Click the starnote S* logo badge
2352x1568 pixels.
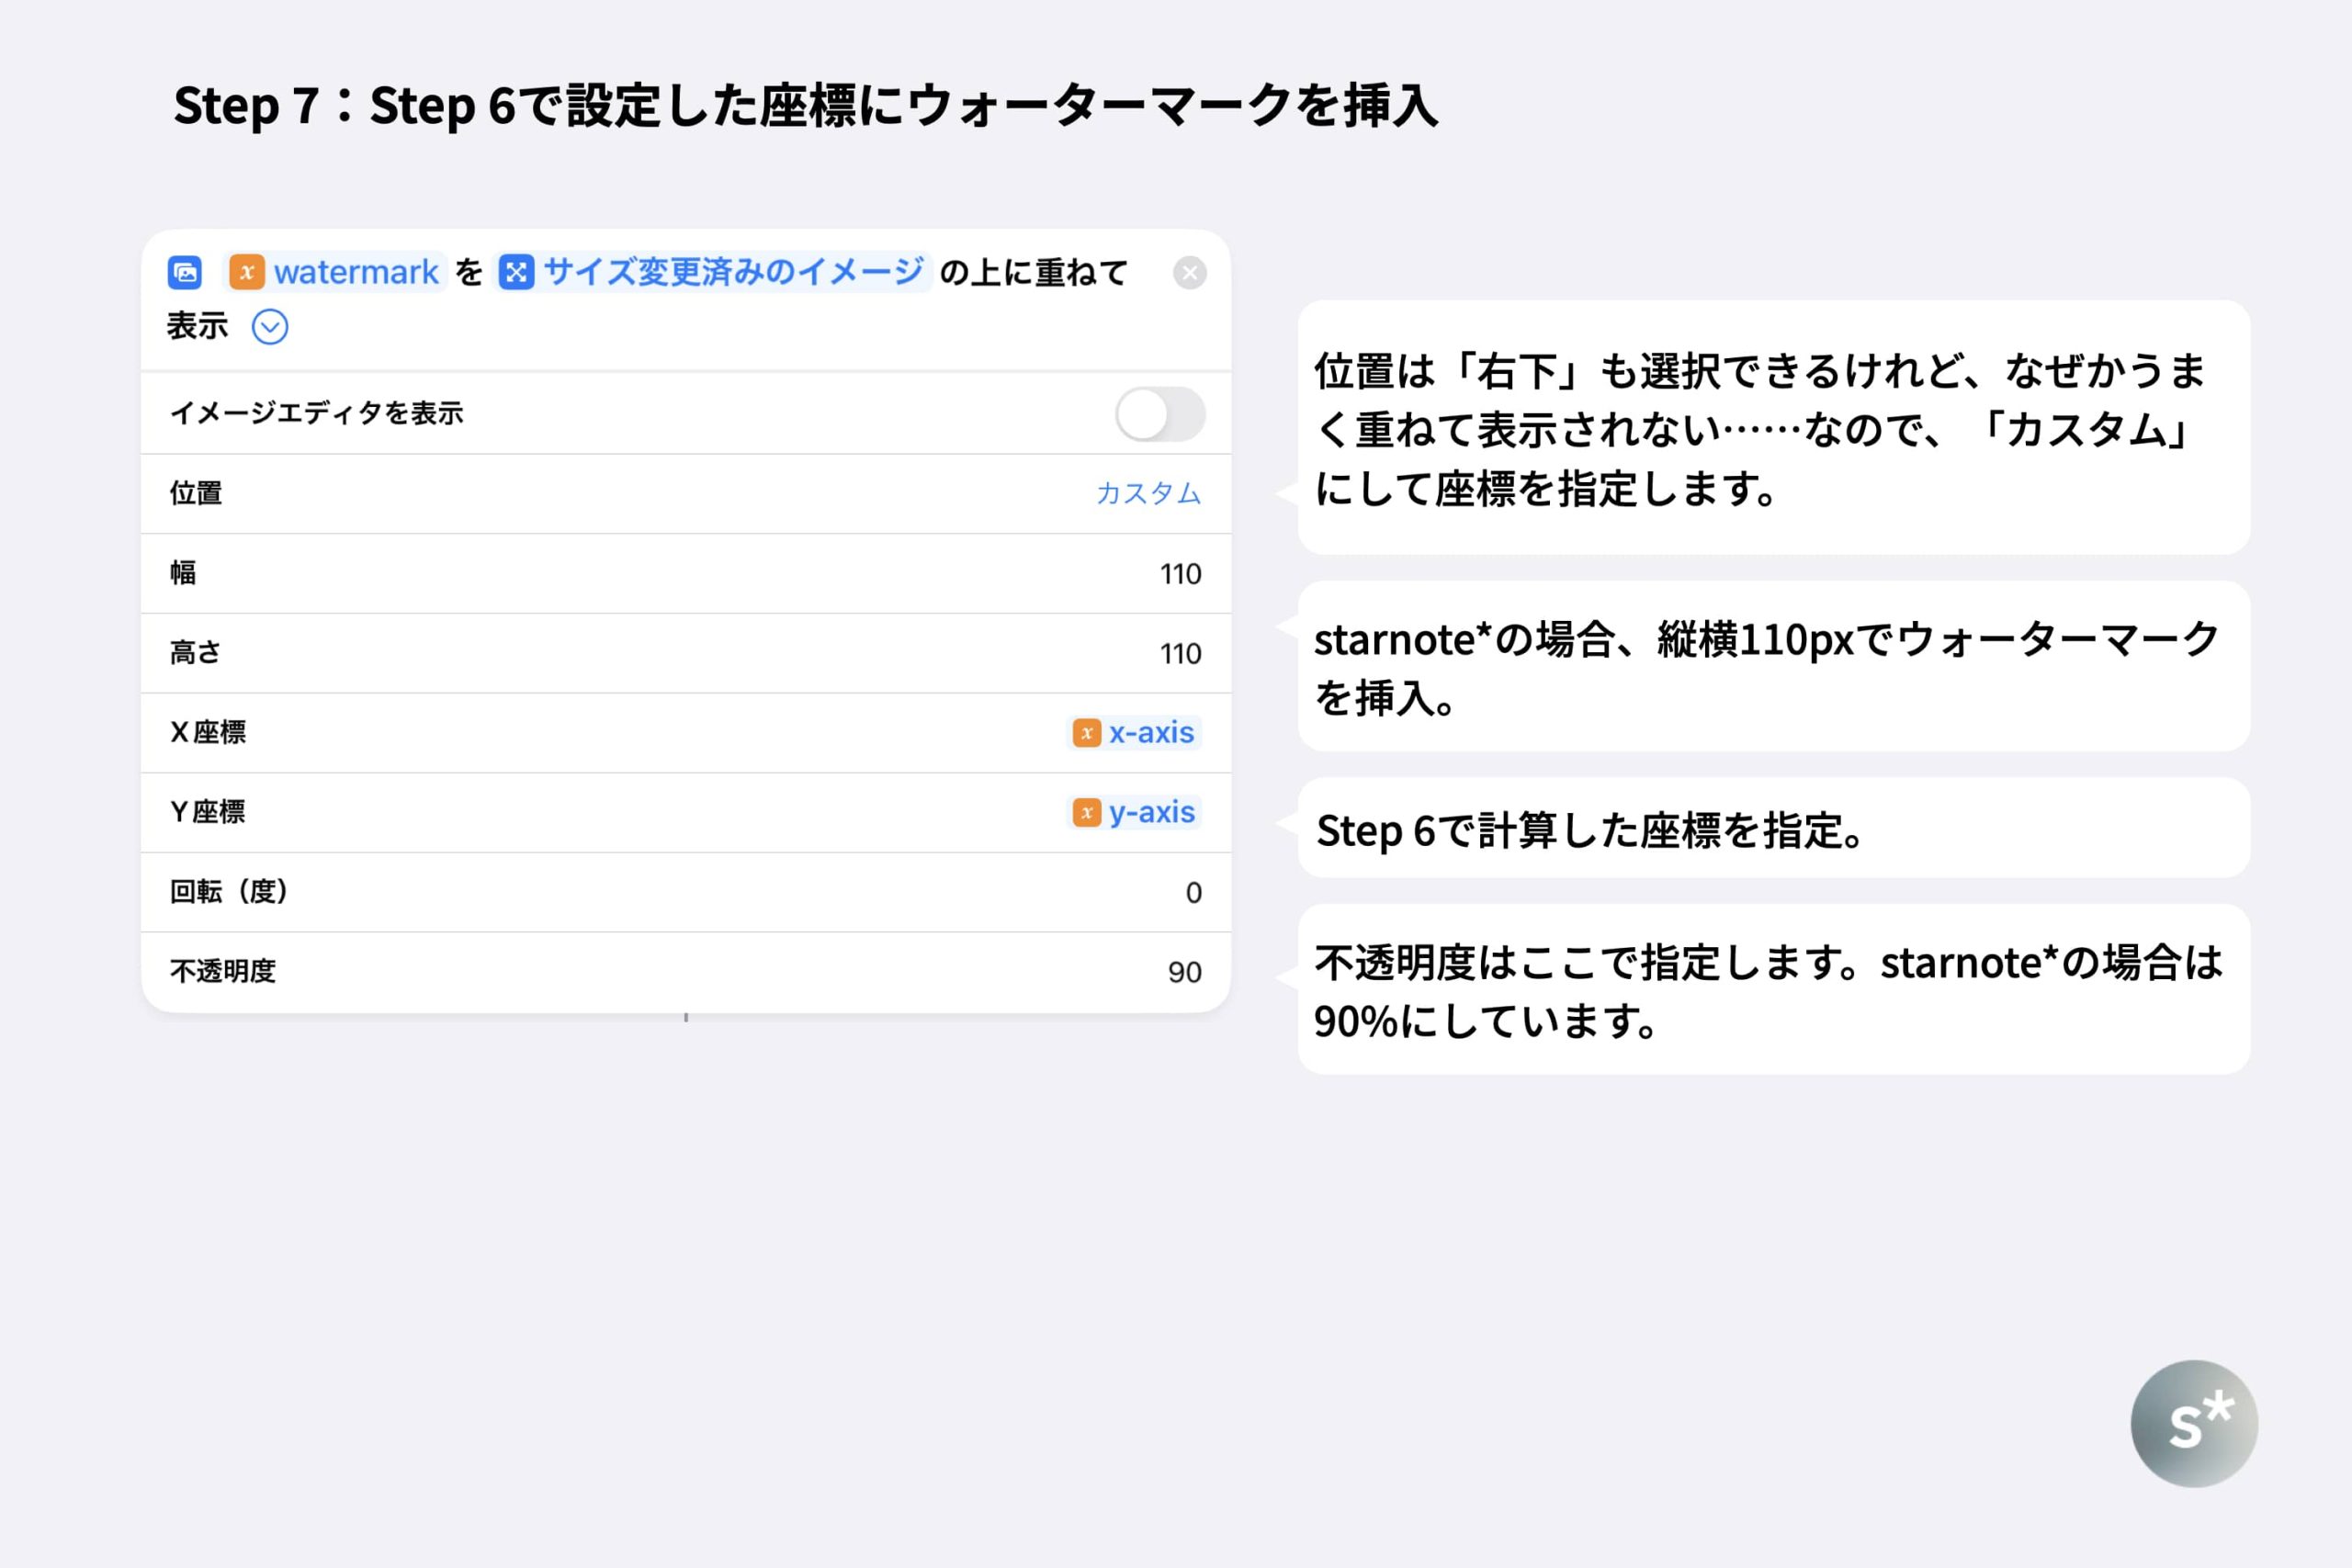pos(2194,1423)
